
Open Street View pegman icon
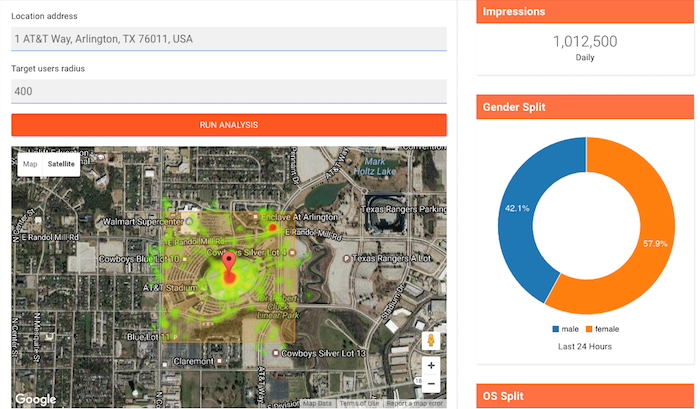coord(431,340)
